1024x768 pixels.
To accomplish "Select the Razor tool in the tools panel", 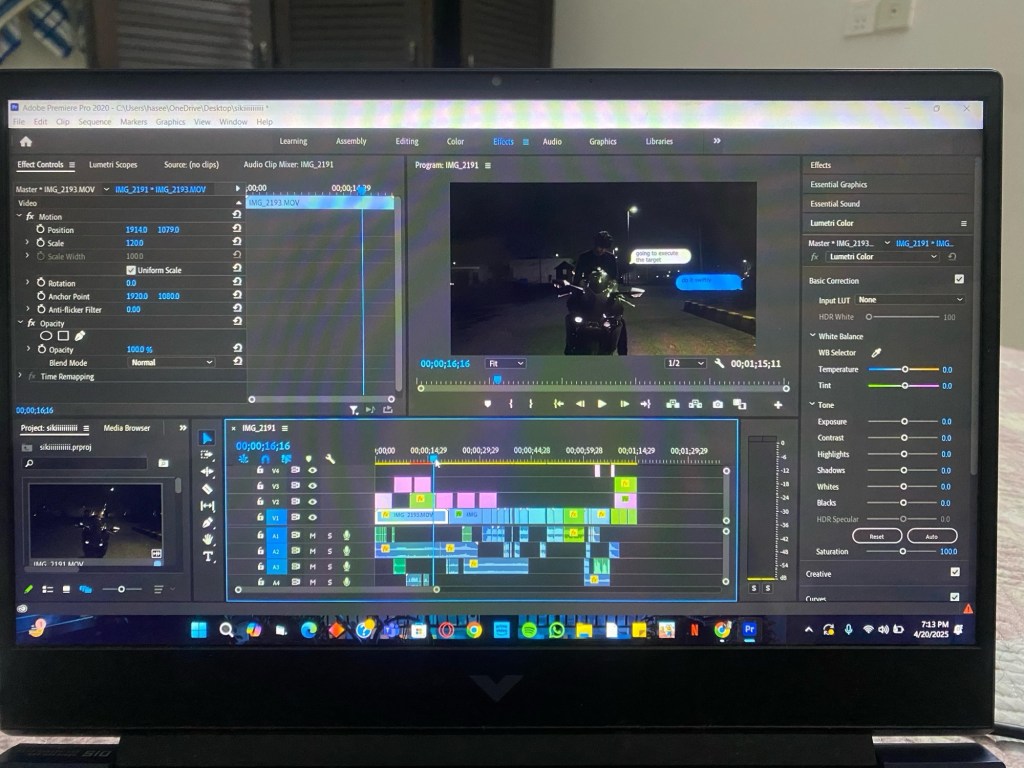I will pos(207,489).
